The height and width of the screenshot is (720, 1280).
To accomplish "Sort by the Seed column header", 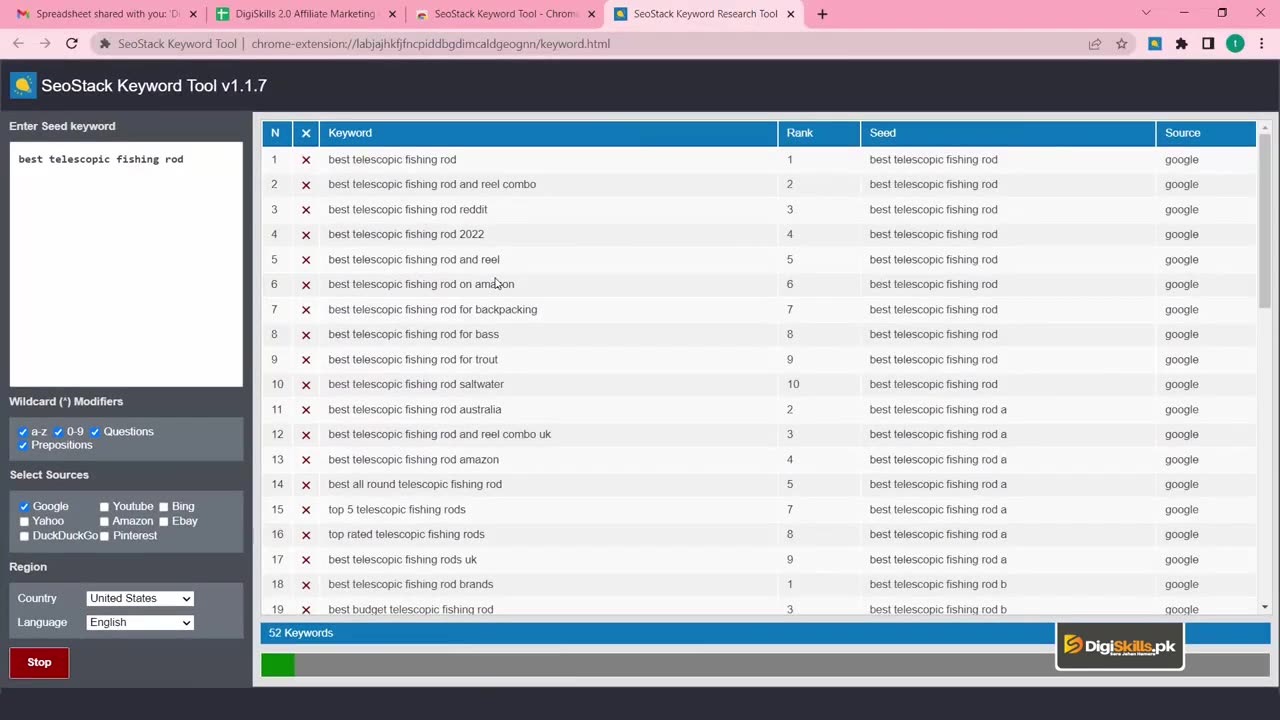I will (x=1008, y=133).
